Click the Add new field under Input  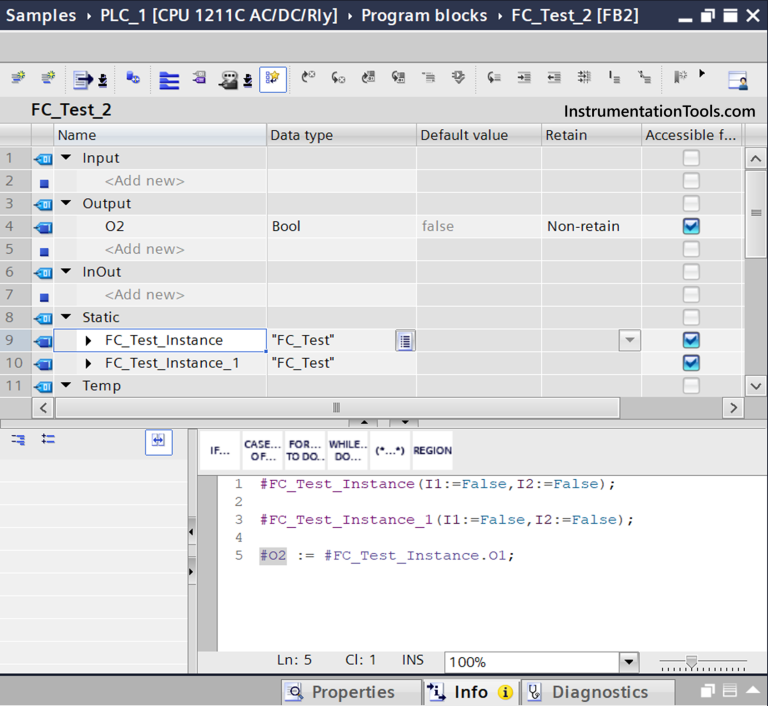(x=145, y=181)
